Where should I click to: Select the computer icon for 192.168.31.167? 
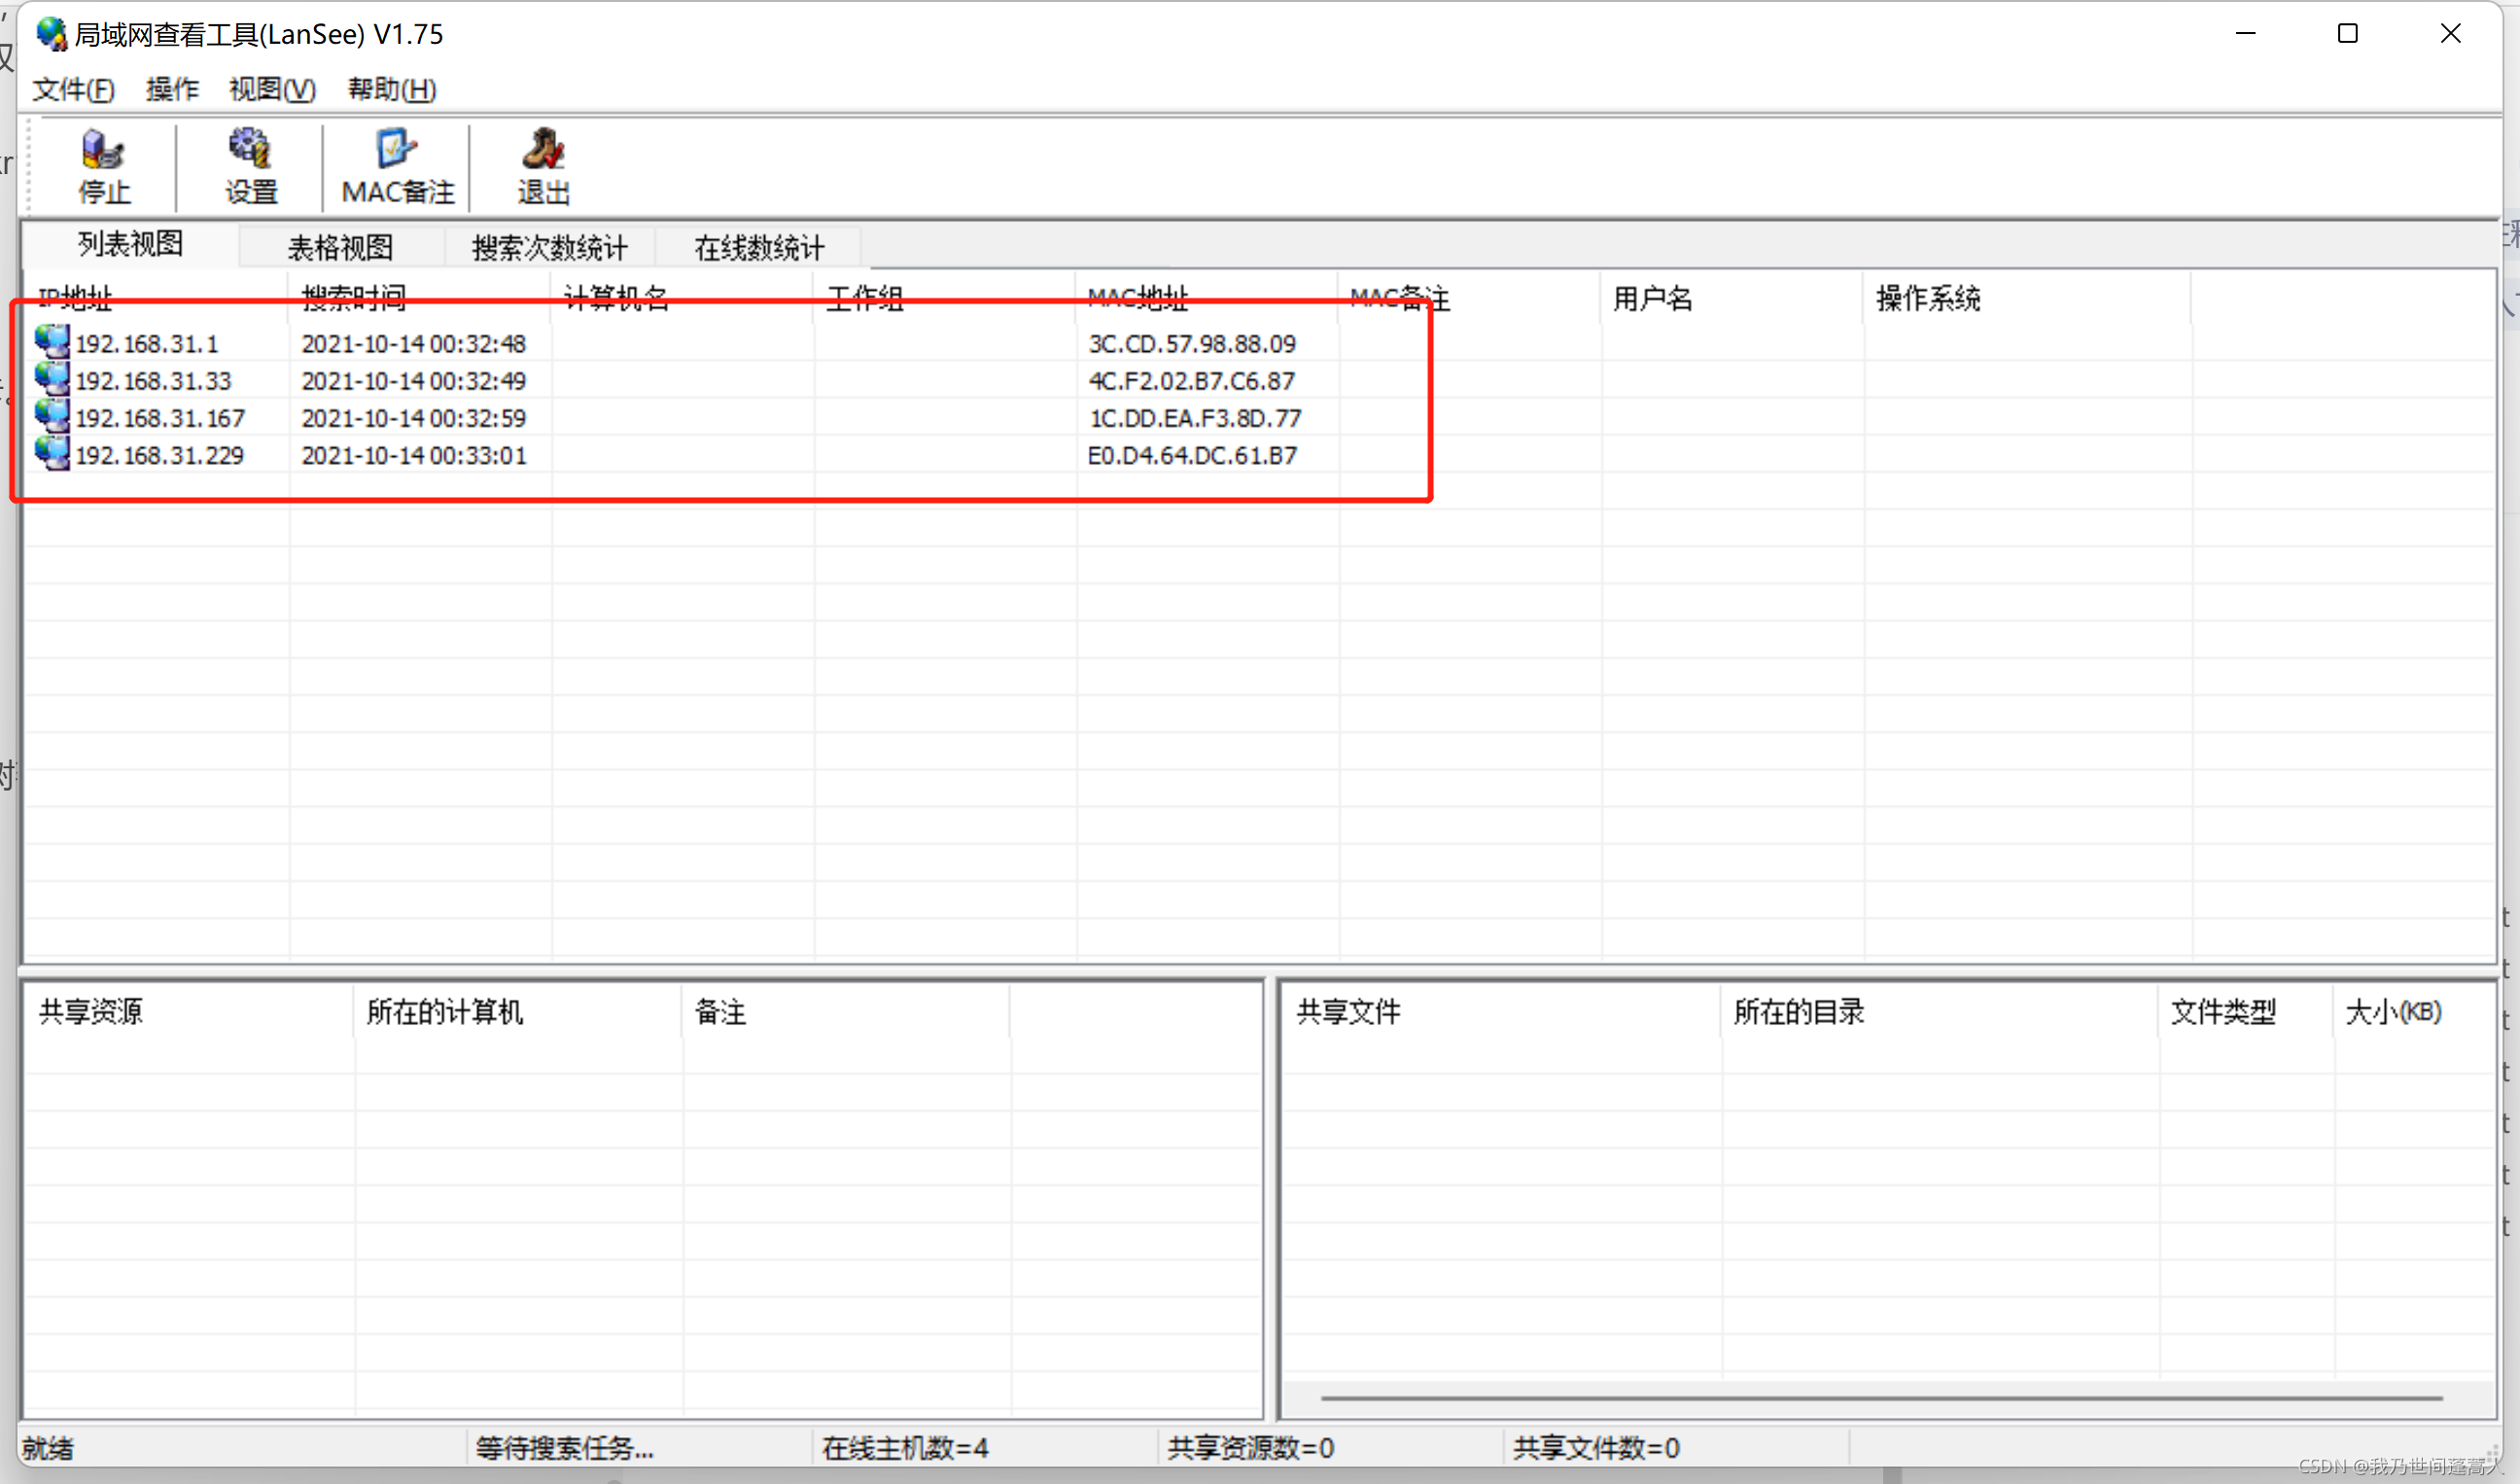coord(52,416)
